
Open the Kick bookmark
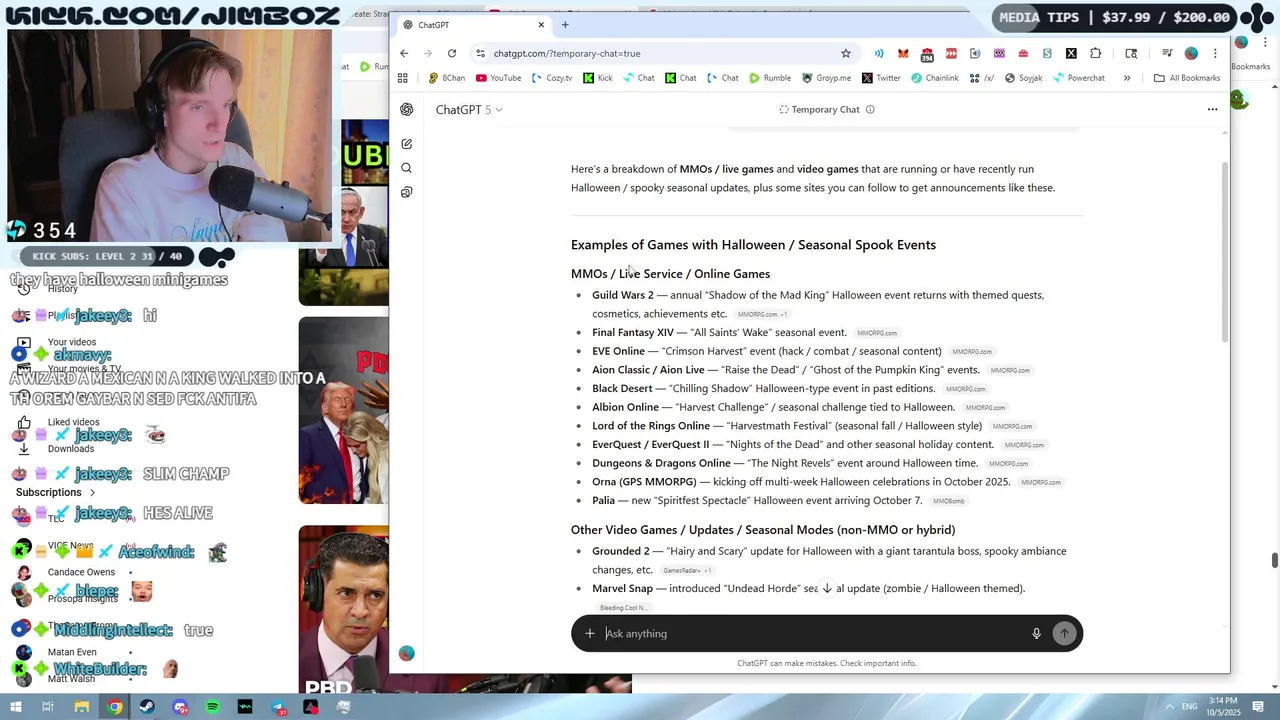(598, 78)
